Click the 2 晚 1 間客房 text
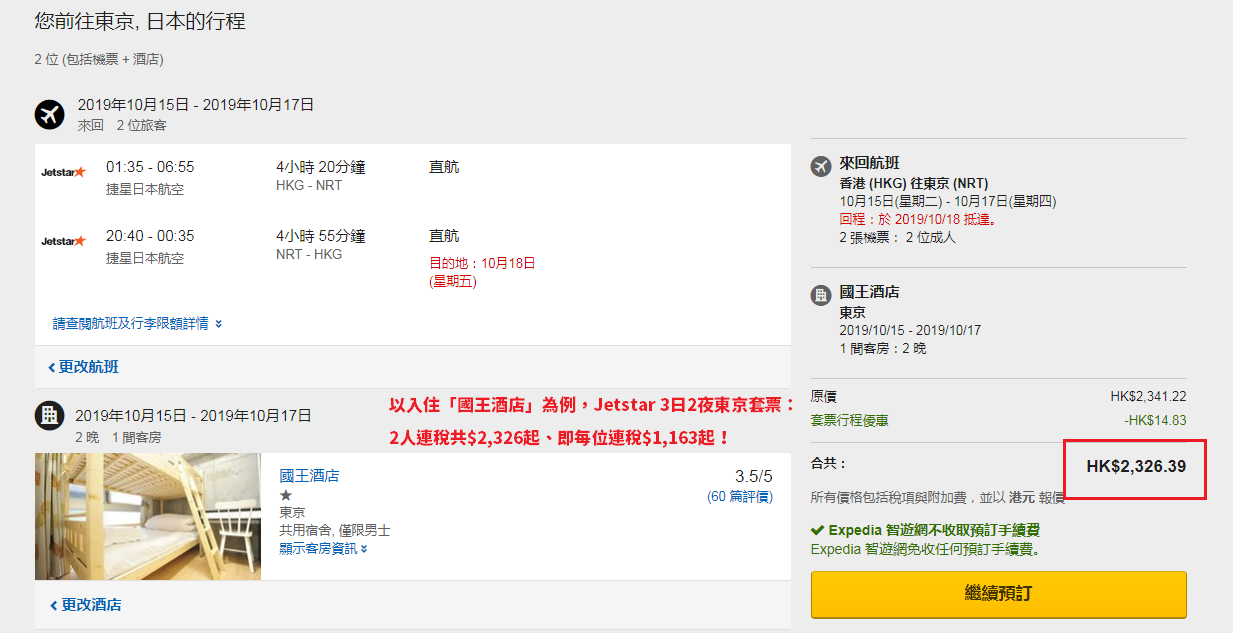The image size is (1233, 633). (118, 437)
